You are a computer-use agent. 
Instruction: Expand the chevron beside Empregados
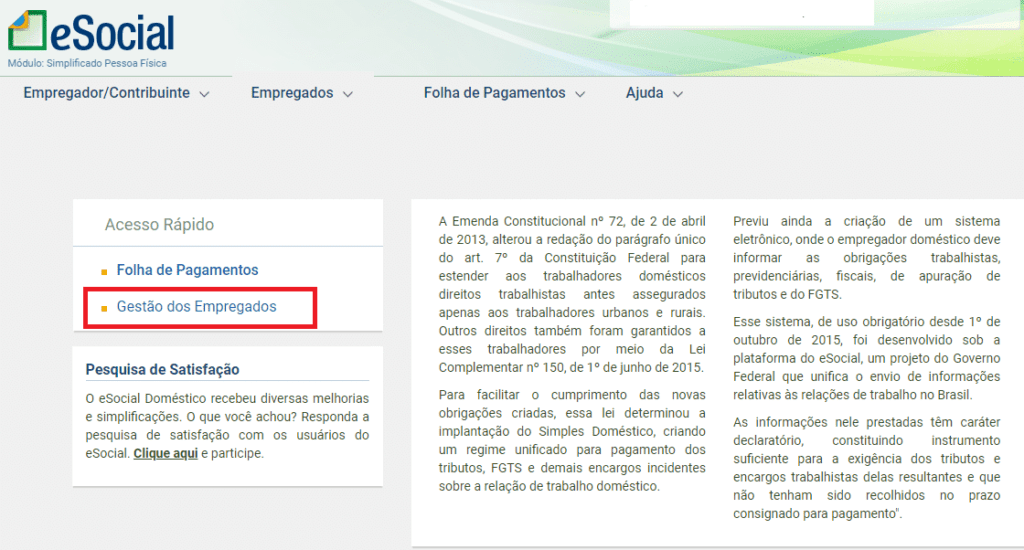click(348, 94)
